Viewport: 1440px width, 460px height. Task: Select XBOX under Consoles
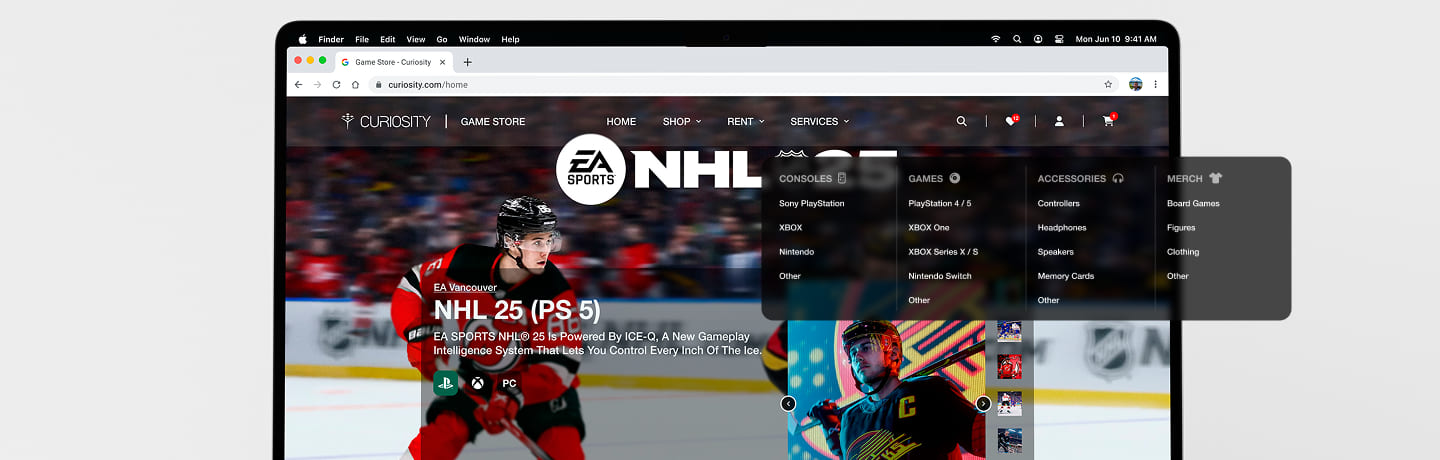[790, 227]
